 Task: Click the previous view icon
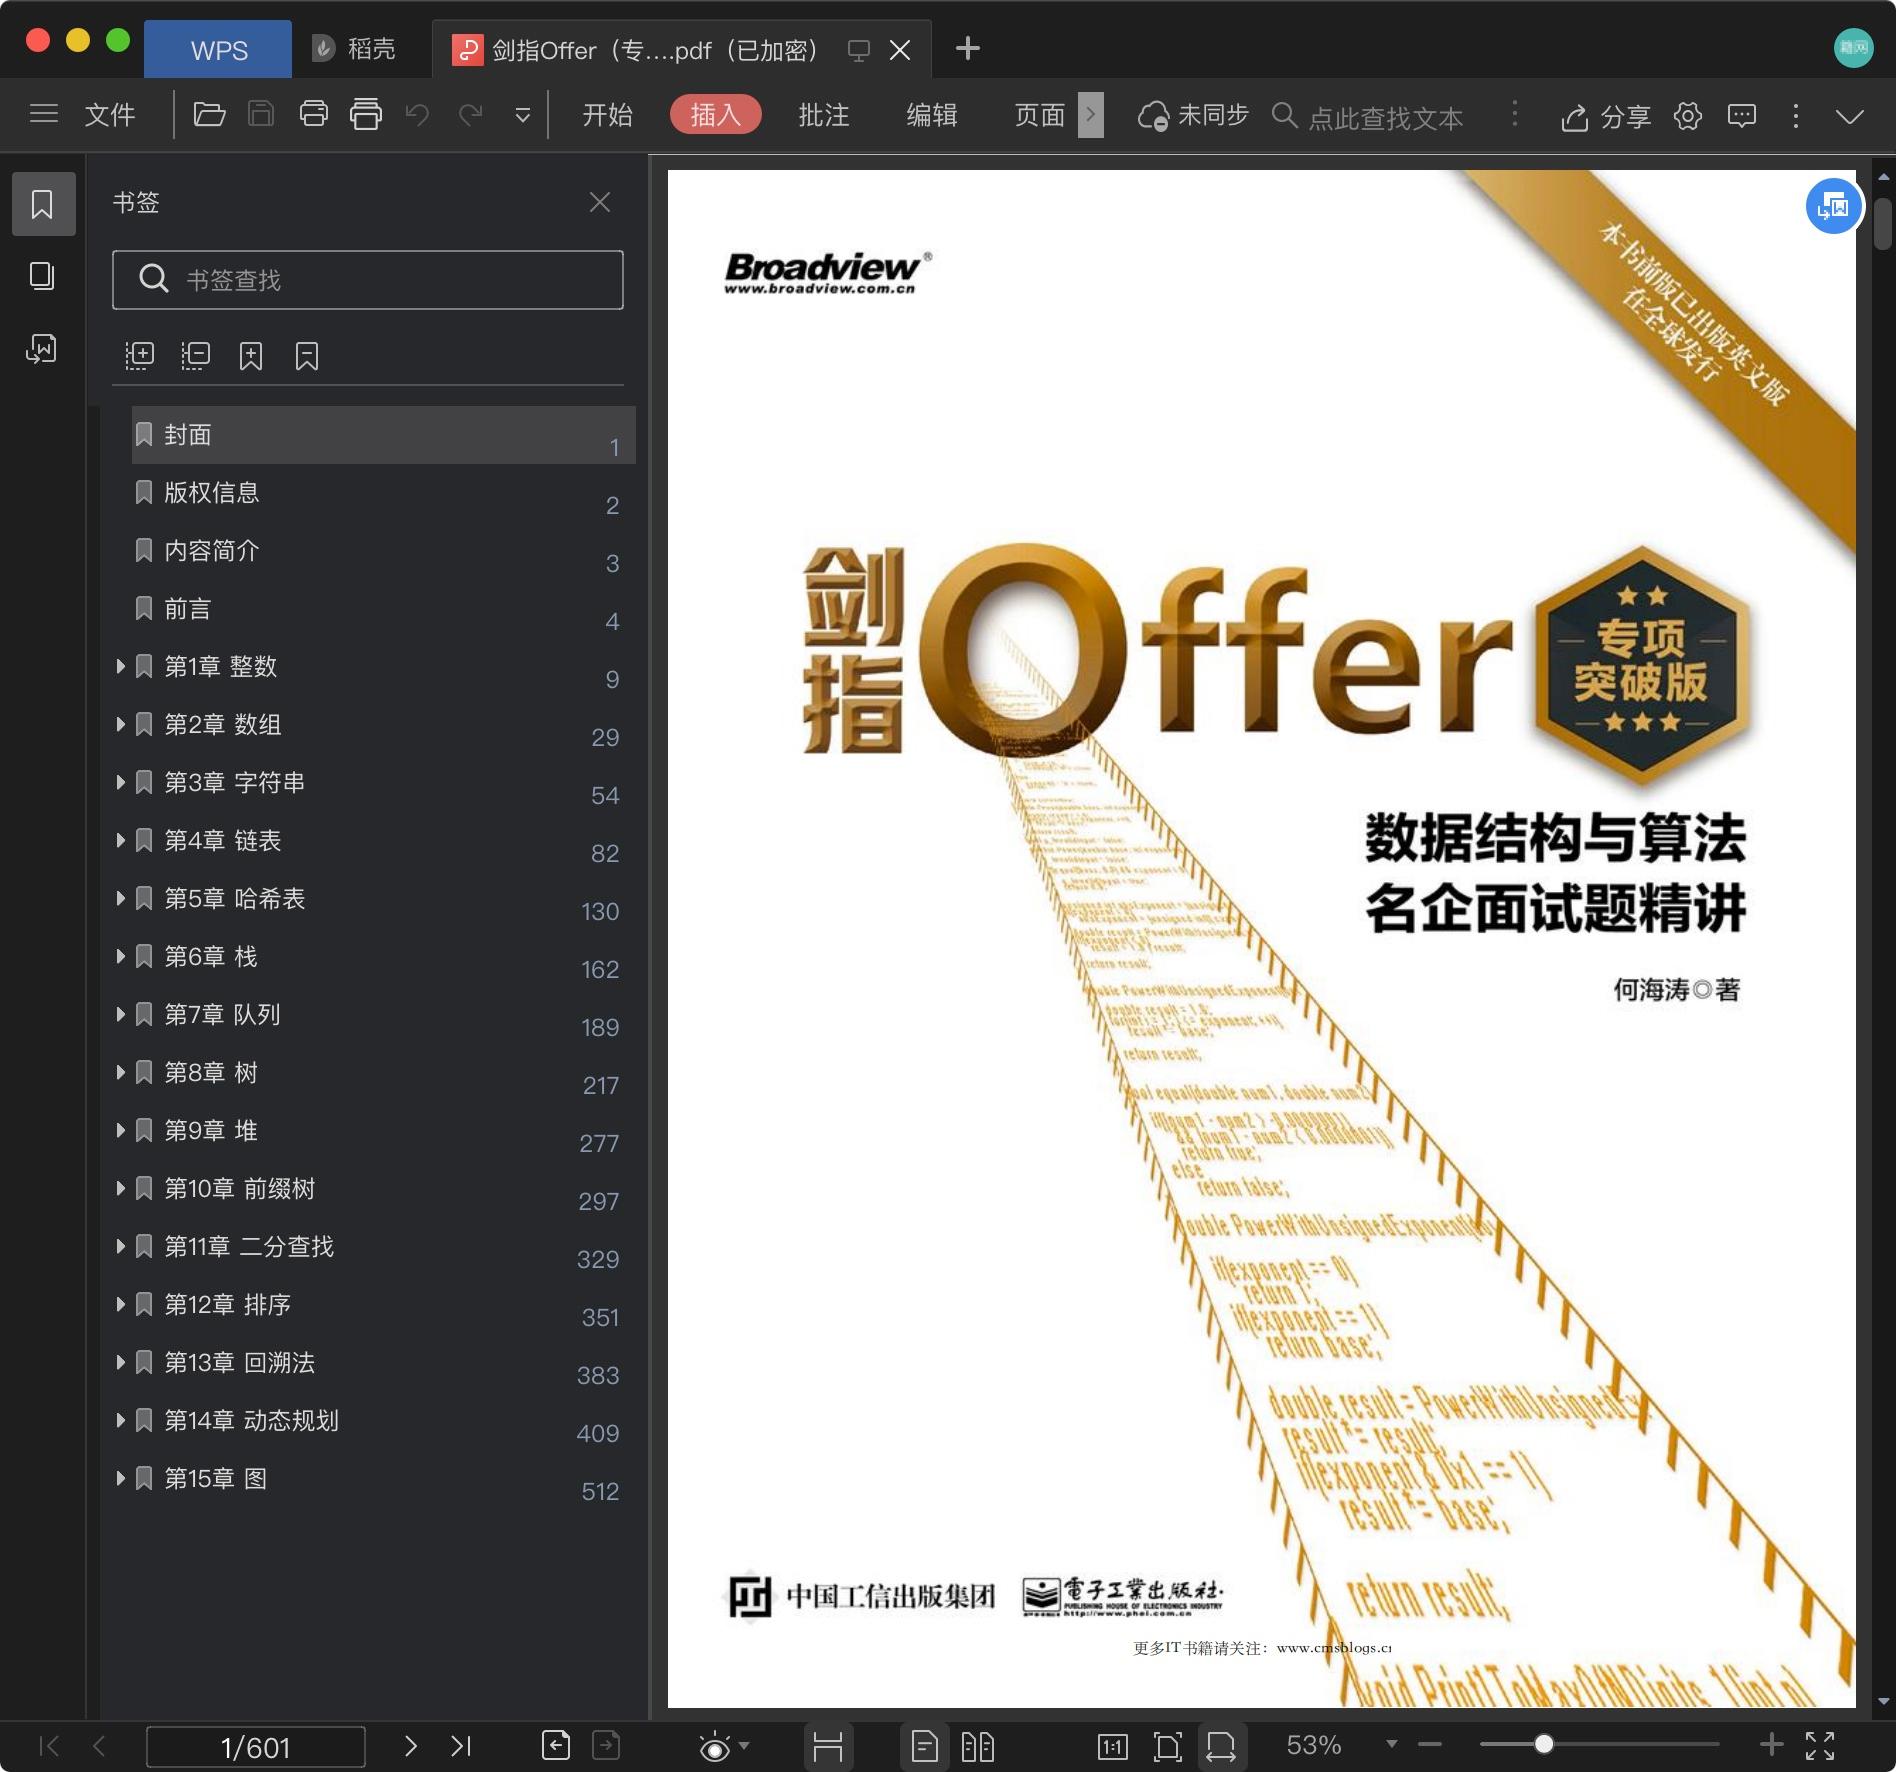556,1746
